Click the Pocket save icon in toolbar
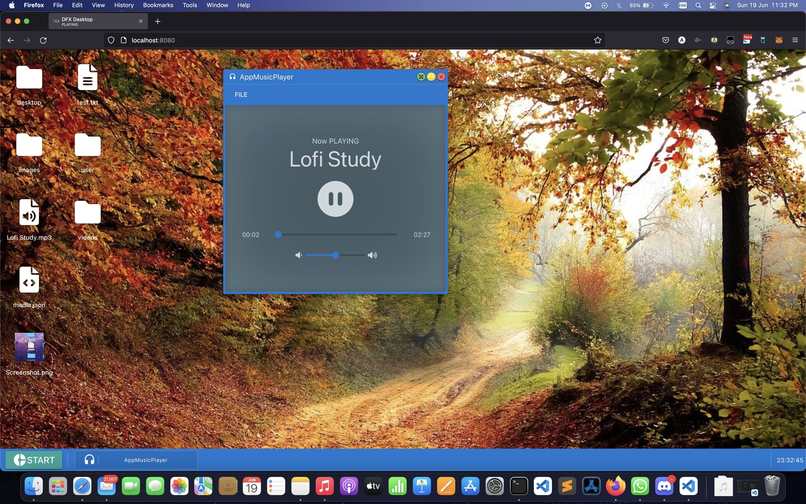806x504 pixels. coord(666,40)
